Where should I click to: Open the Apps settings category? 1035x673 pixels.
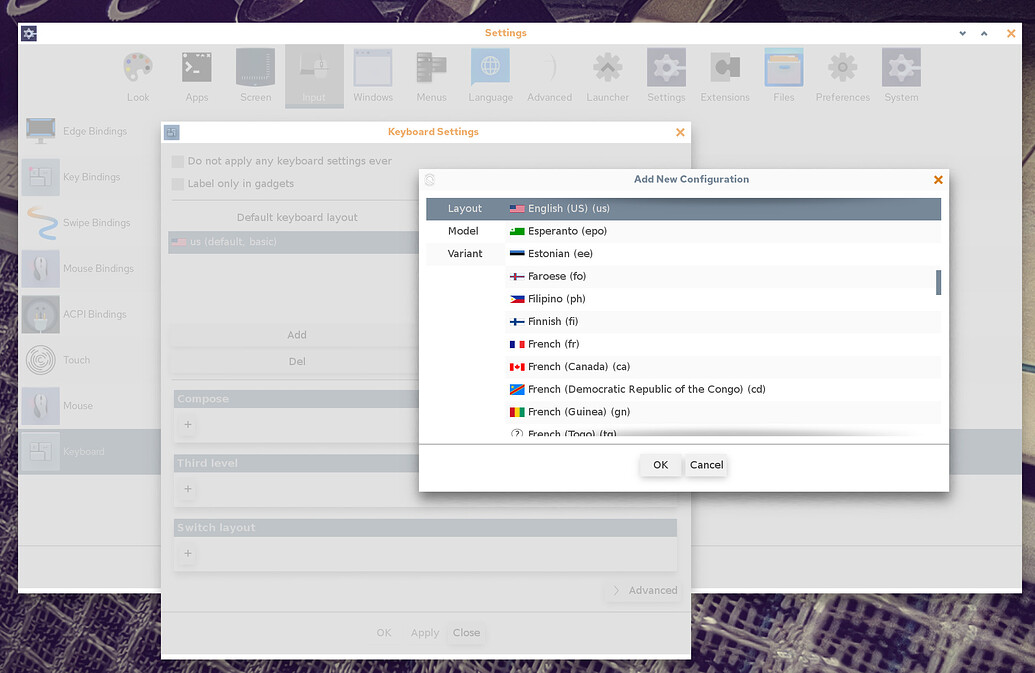pos(196,75)
